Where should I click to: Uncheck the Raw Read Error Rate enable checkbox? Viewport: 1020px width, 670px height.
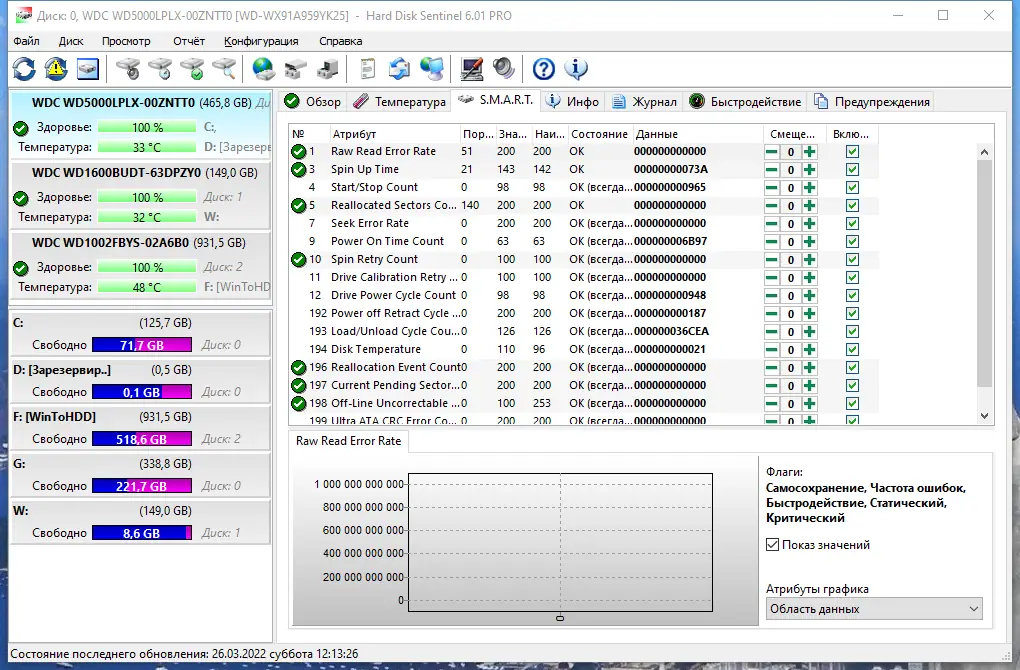pos(852,152)
